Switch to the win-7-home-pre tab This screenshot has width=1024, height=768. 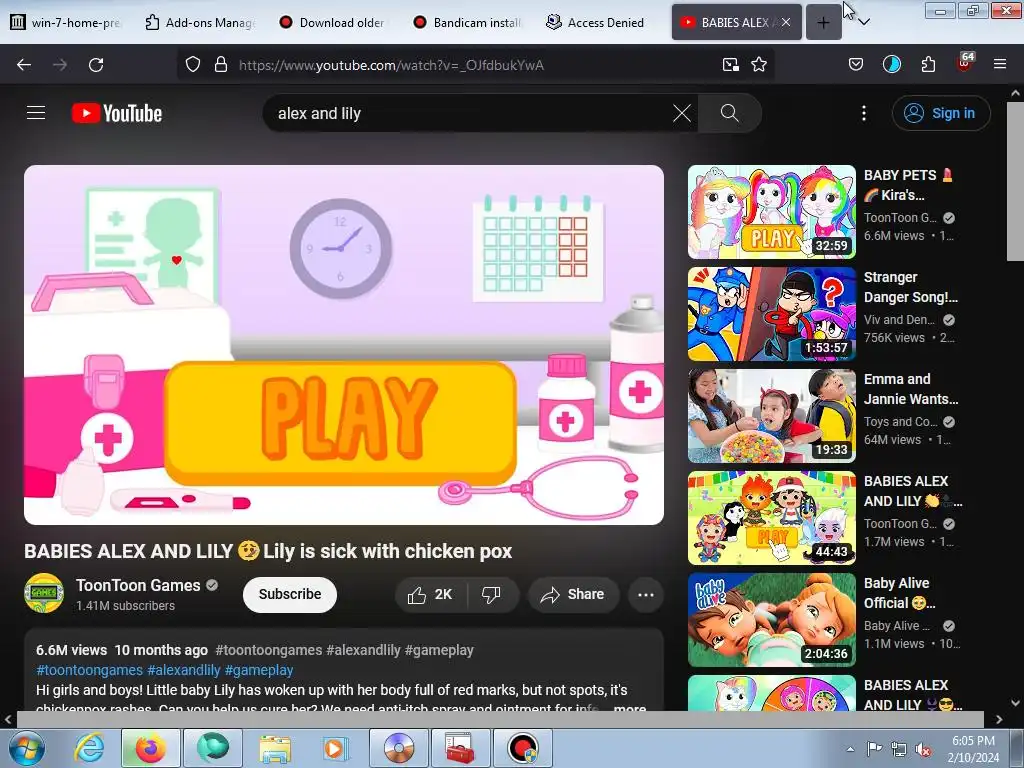(x=65, y=22)
